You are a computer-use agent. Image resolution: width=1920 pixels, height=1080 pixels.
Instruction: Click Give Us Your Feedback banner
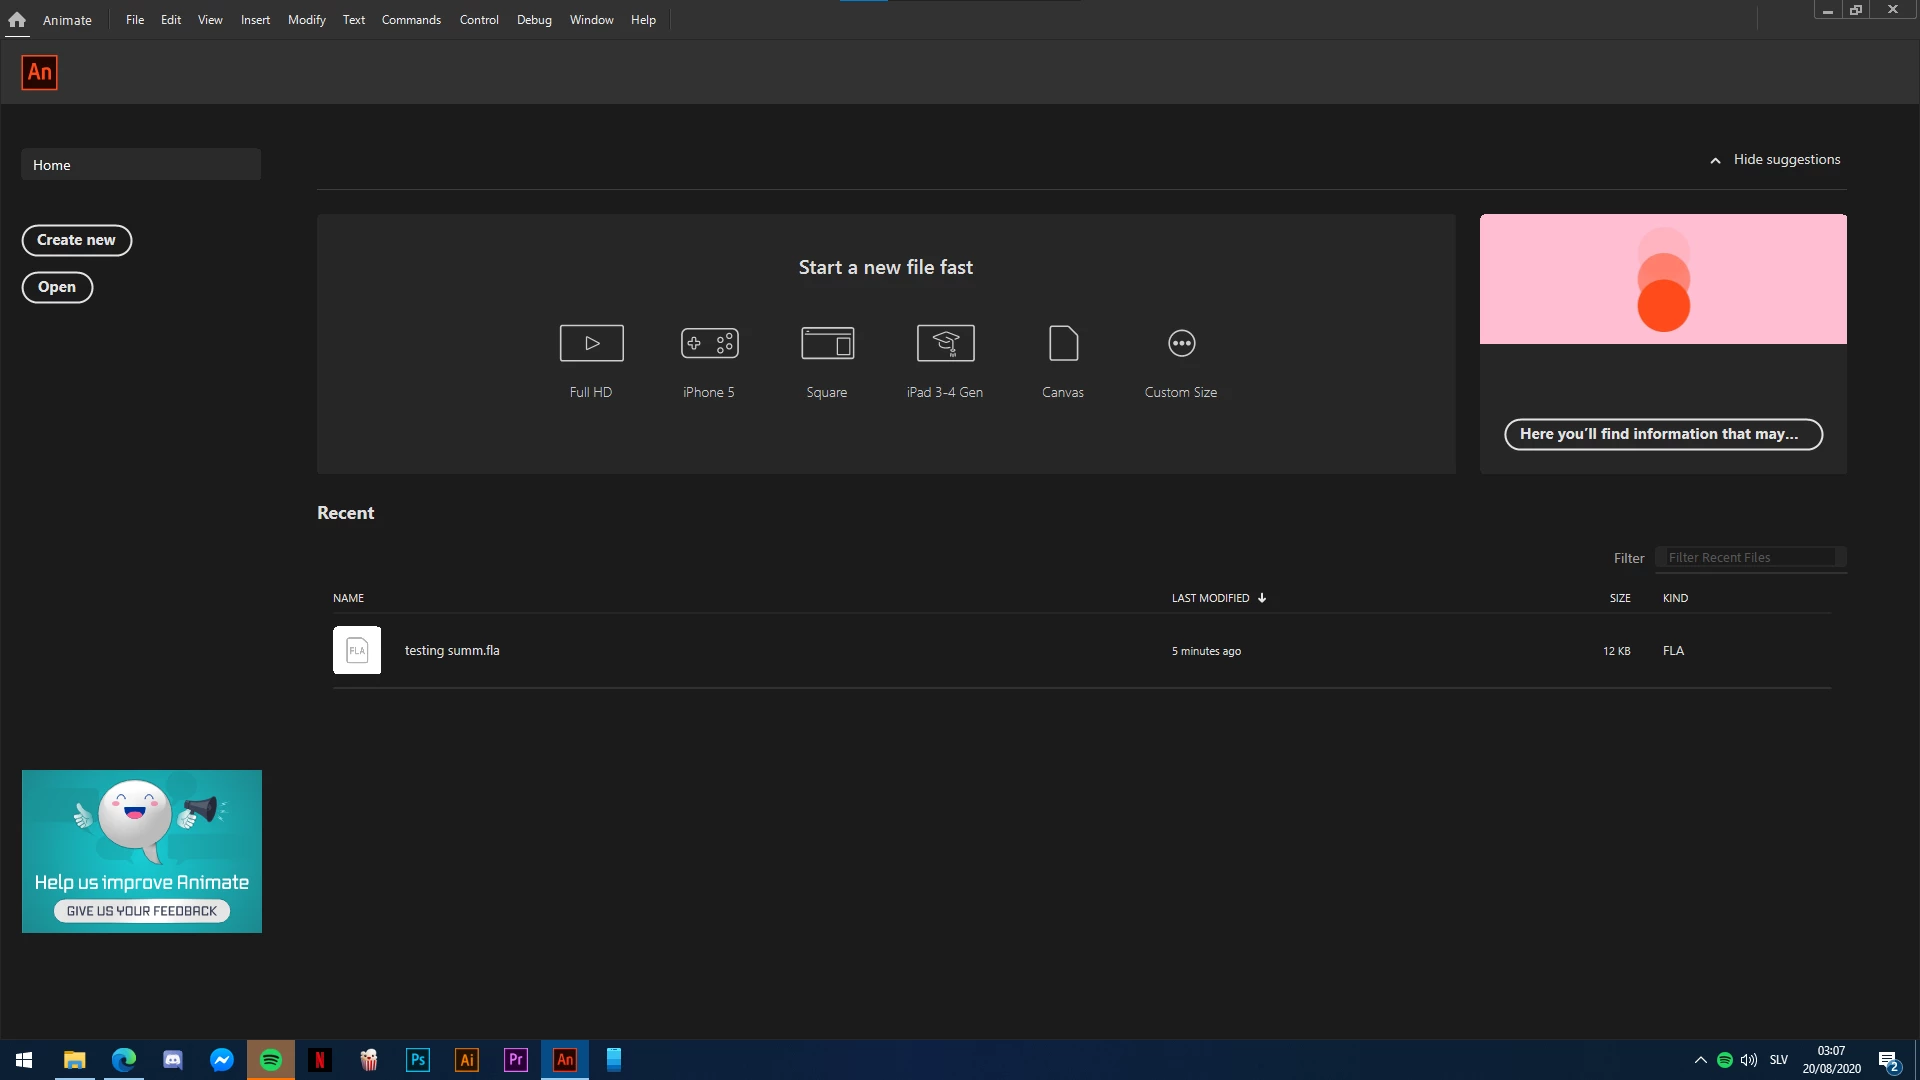pyautogui.click(x=142, y=910)
